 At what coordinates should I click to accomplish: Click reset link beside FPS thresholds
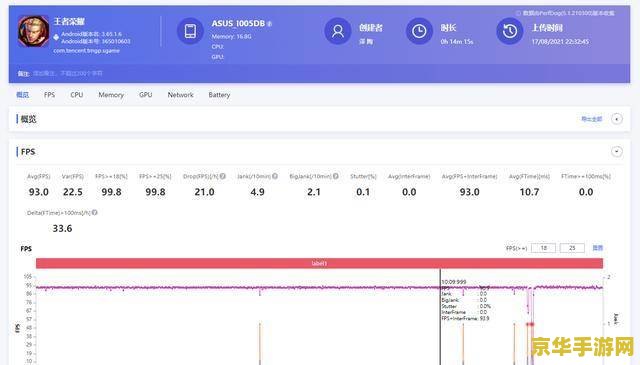point(598,248)
